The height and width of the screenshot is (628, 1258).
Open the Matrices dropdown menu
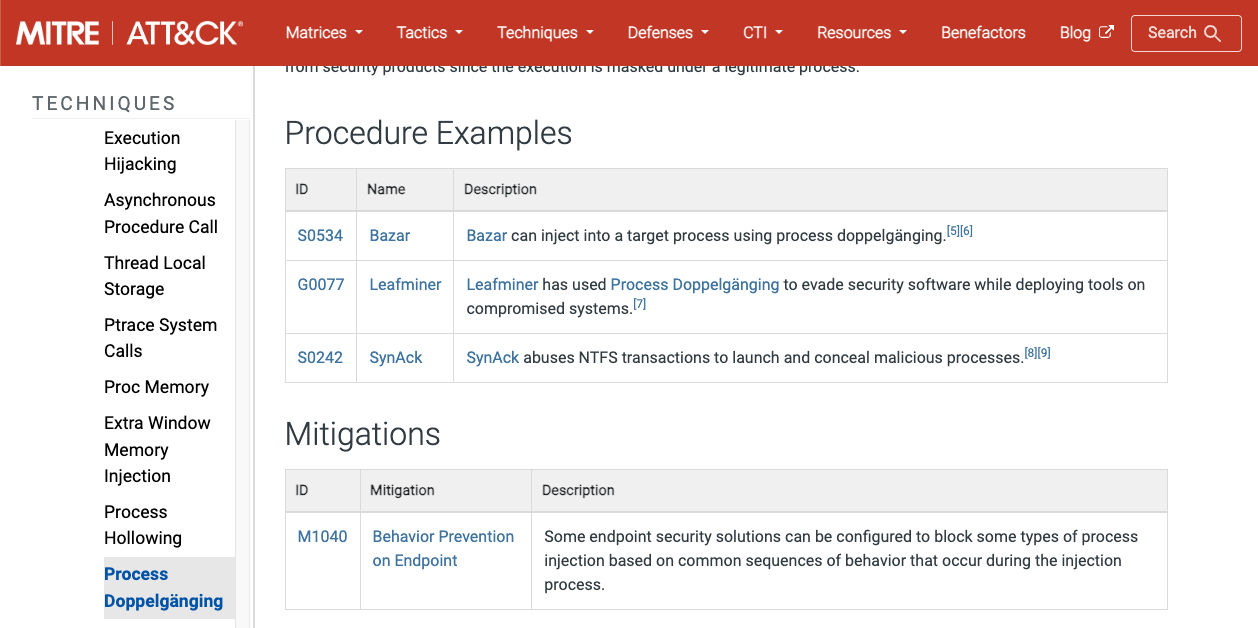click(x=324, y=33)
